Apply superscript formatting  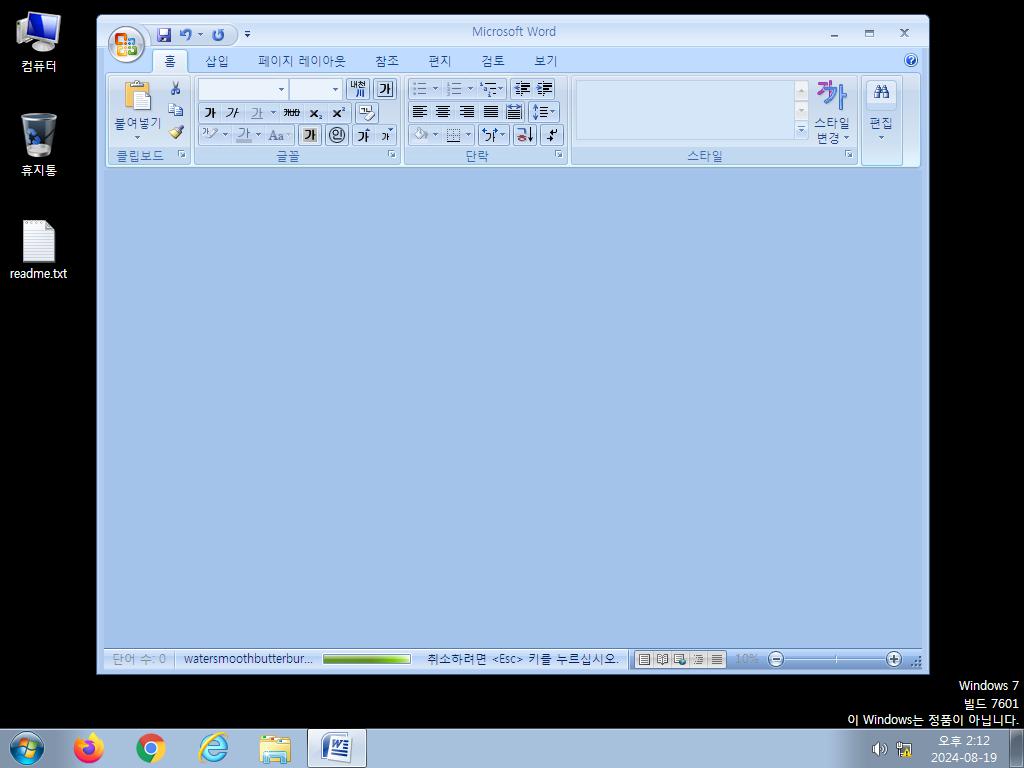(x=338, y=113)
